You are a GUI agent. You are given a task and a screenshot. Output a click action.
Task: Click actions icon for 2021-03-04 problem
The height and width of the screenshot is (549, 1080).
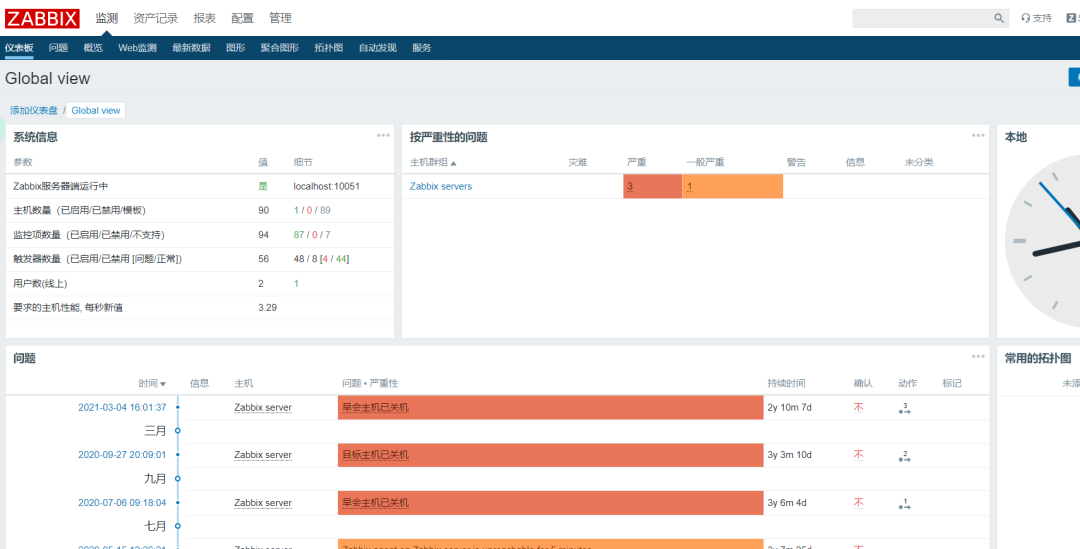[905, 408]
